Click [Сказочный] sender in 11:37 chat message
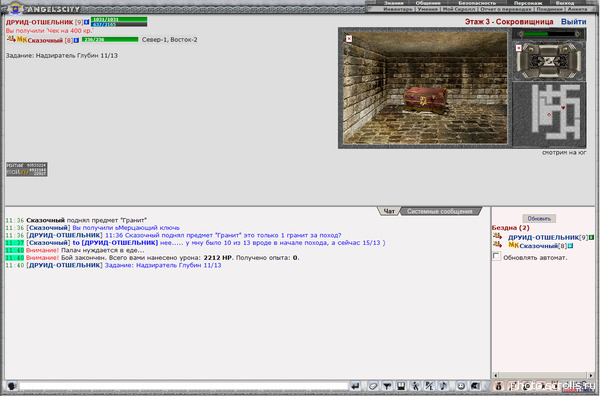Screen dimensions: 600x396 (48, 243)
